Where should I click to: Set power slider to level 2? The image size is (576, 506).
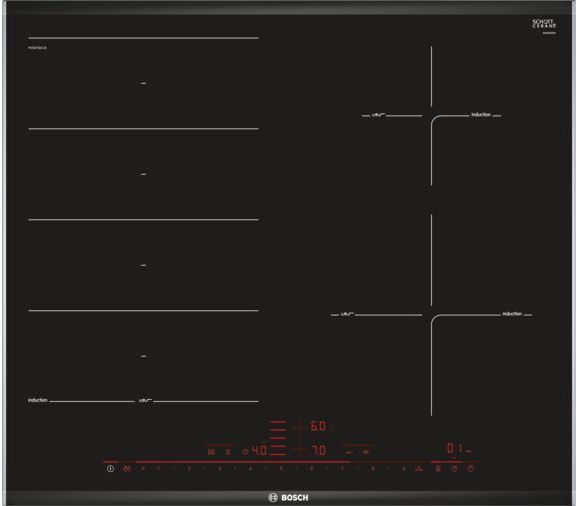pos(189,469)
